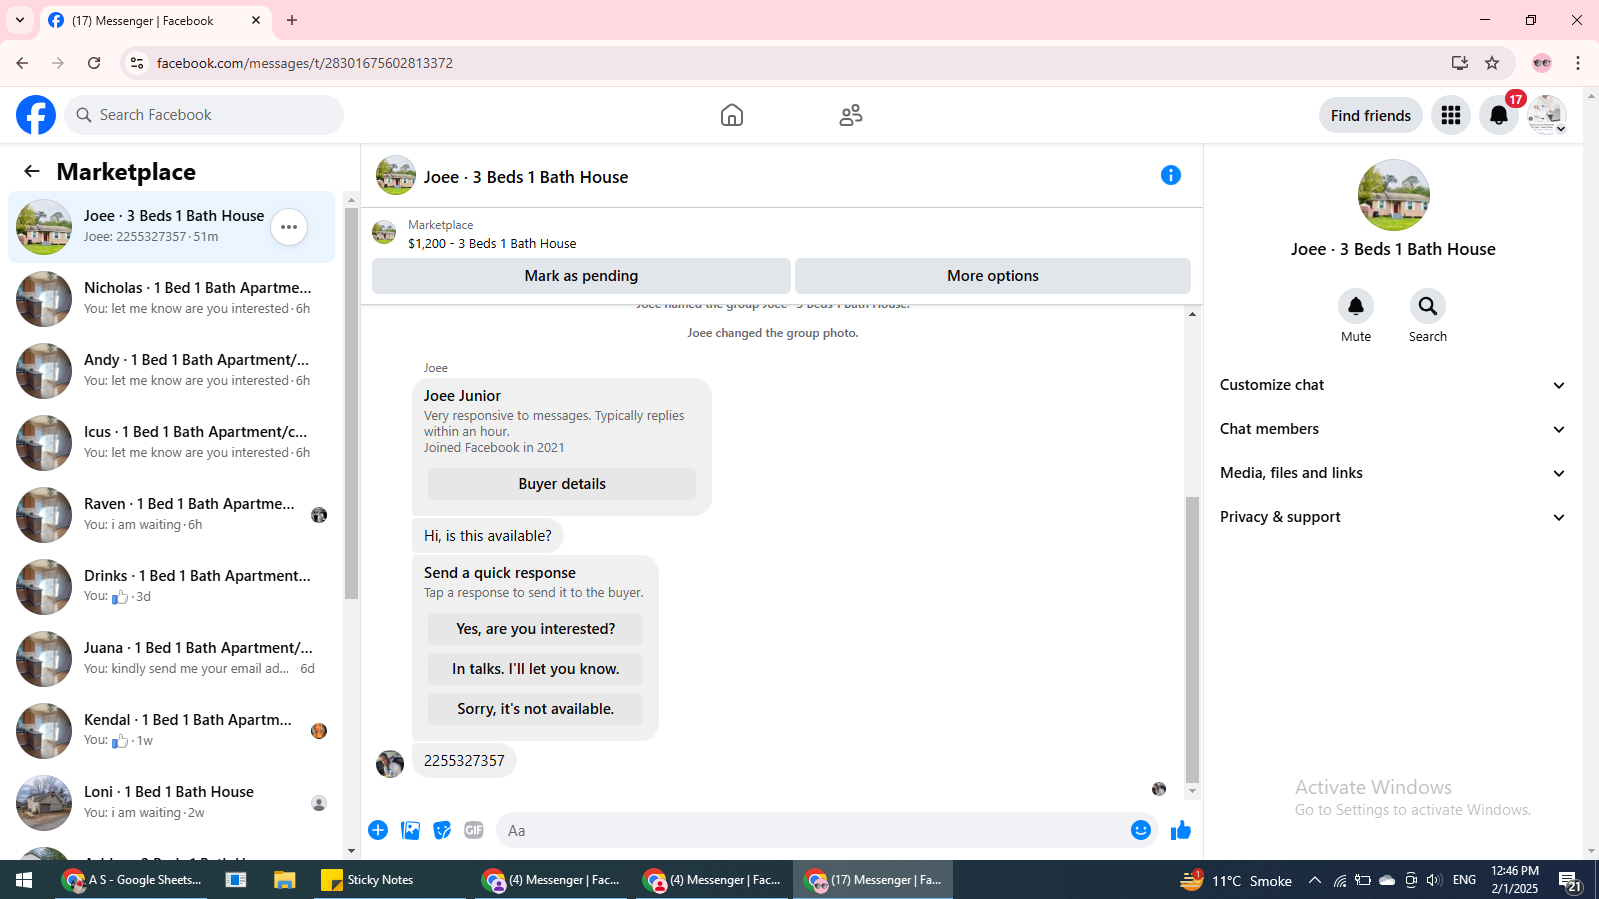1599x899 pixels.
Task: Search in conversation magnifier icon
Action: point(1428,306)
